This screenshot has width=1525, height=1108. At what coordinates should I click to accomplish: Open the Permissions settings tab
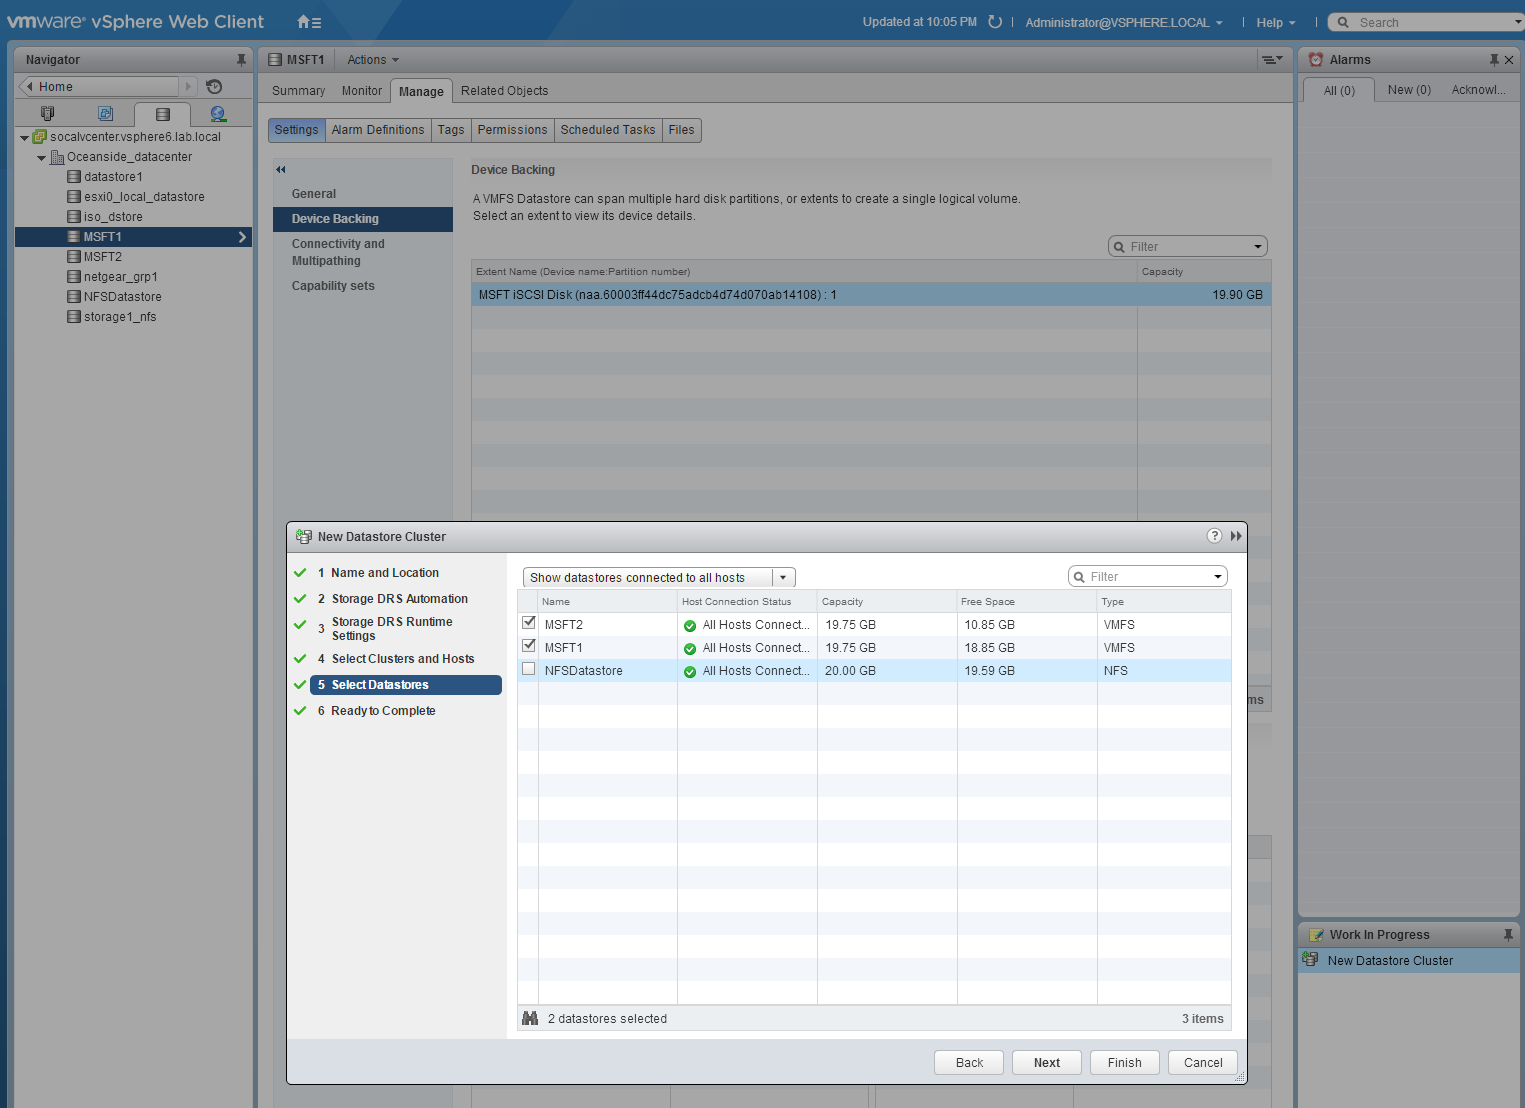[512, 130]
